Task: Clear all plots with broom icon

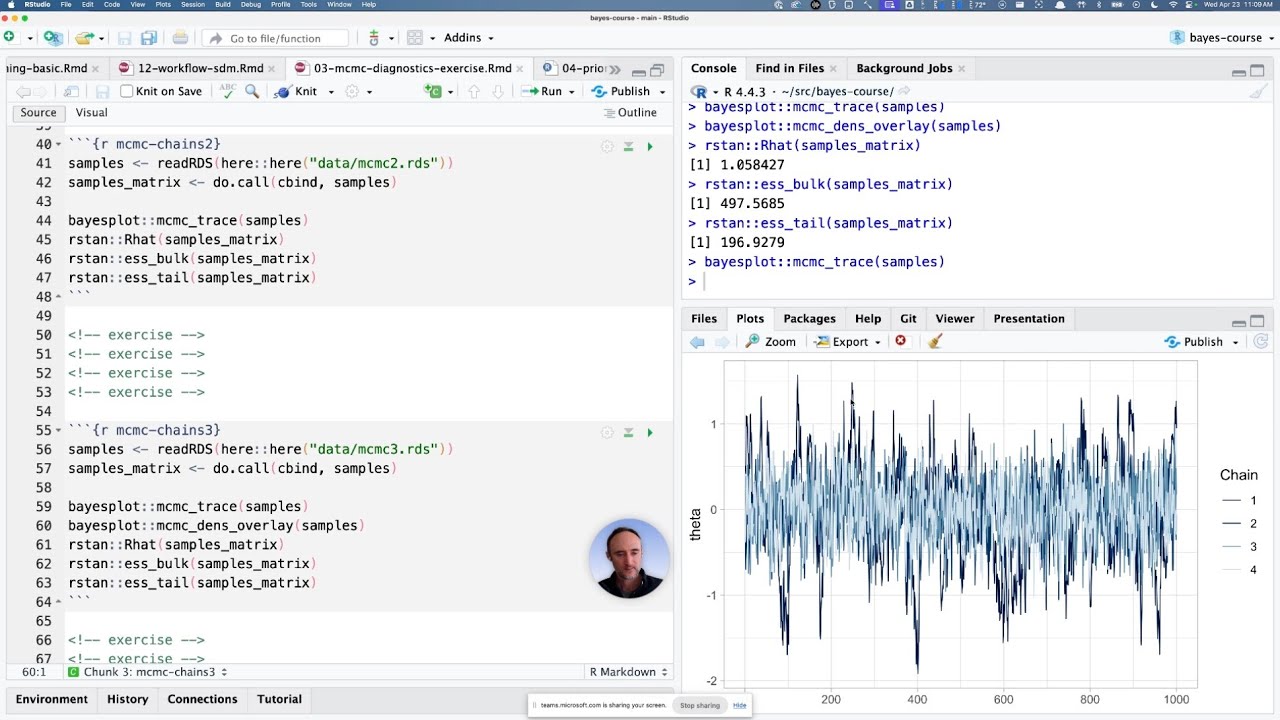Action: pyautogui.click(x=935, y=341)
